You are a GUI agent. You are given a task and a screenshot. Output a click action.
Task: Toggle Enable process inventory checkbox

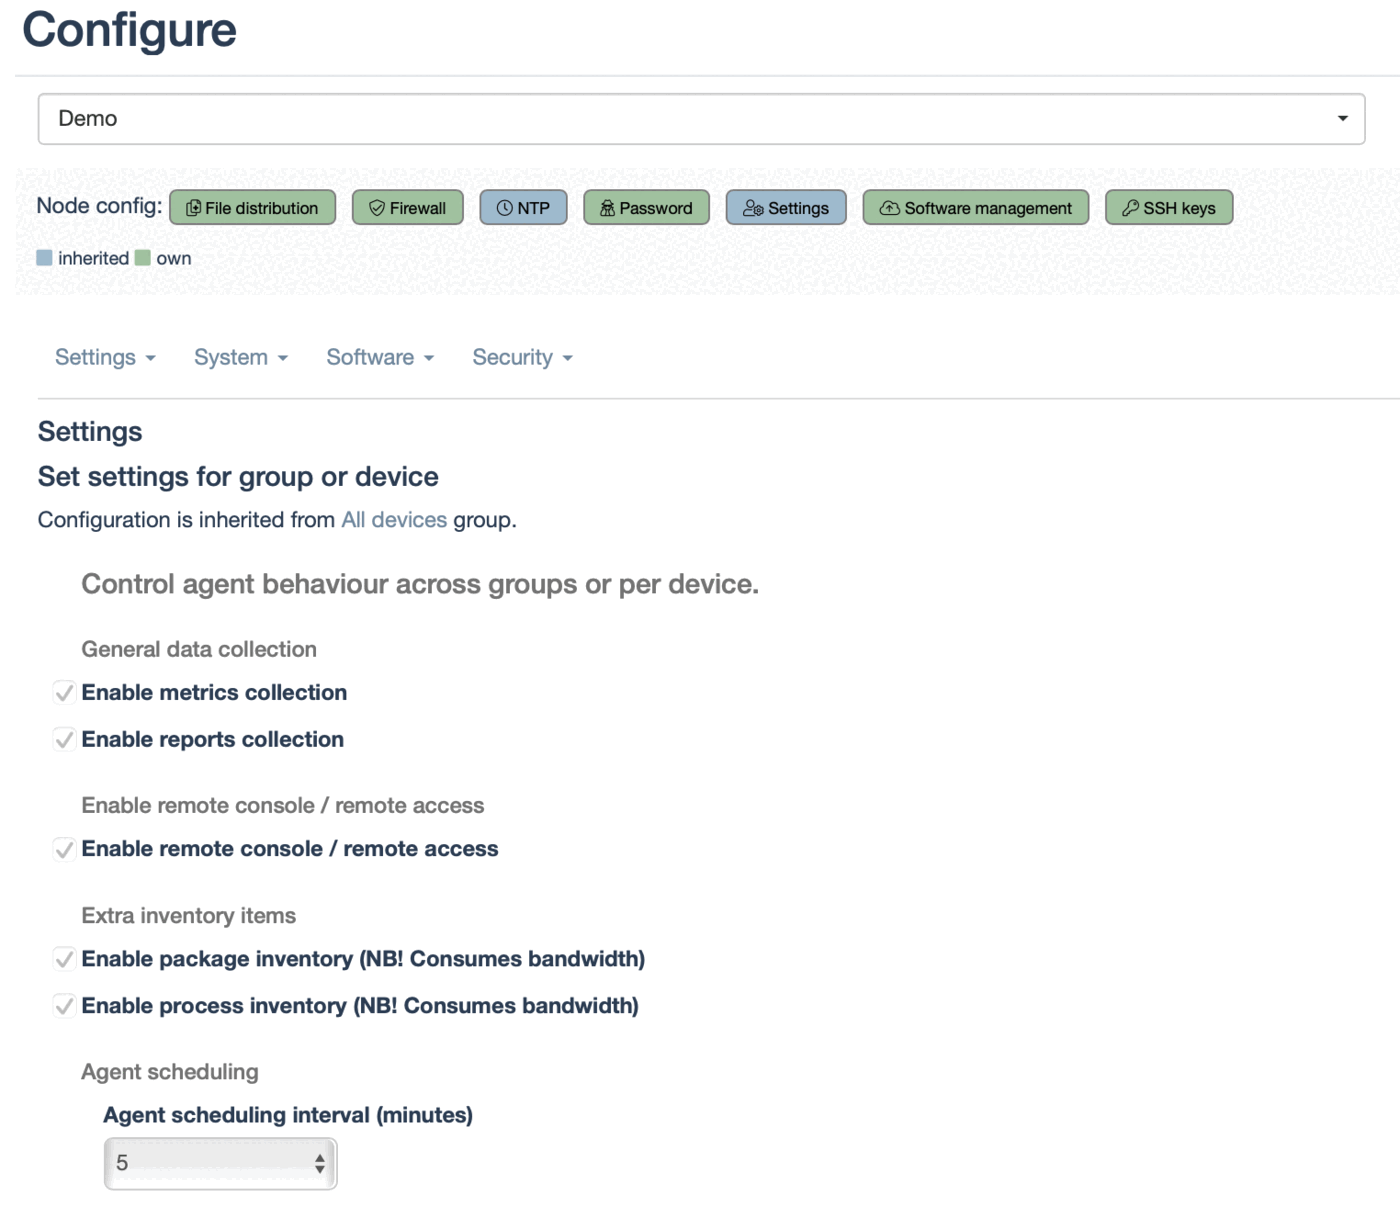tap(64, 1006)
